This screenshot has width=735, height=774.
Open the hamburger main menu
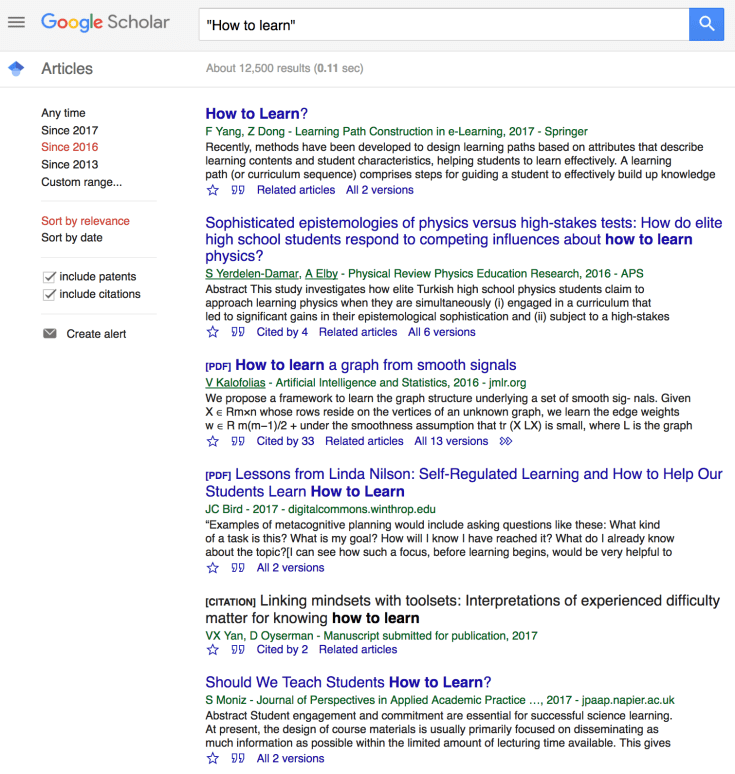coord(16,22)
